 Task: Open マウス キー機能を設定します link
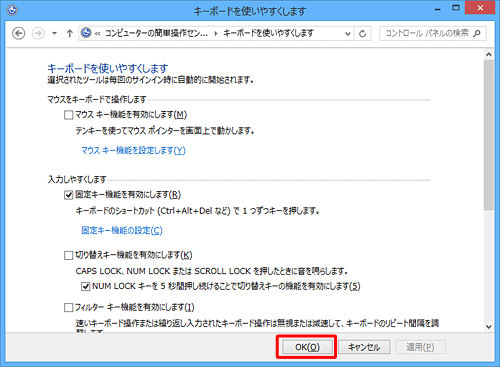tap(133, 150)
